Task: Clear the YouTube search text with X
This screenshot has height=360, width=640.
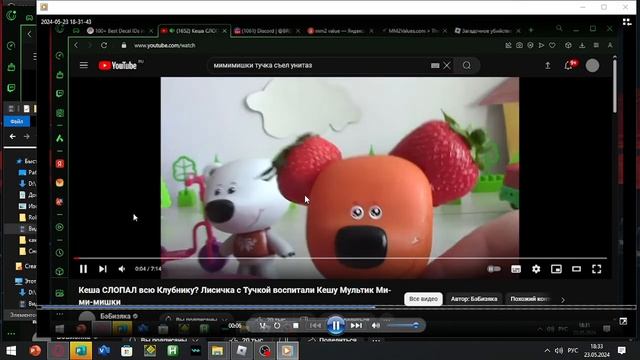Action: (x=447, y=65)
